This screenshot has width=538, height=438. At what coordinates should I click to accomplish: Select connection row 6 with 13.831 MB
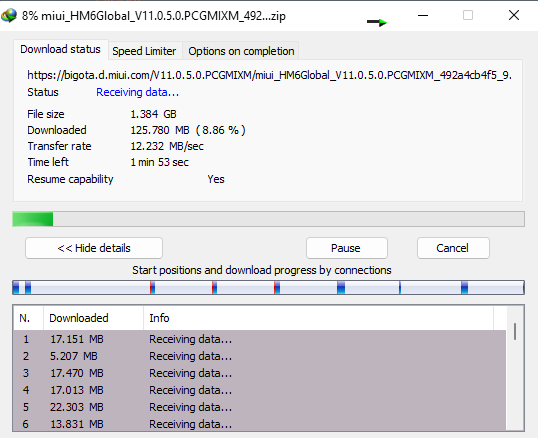[x=260, y=424]
